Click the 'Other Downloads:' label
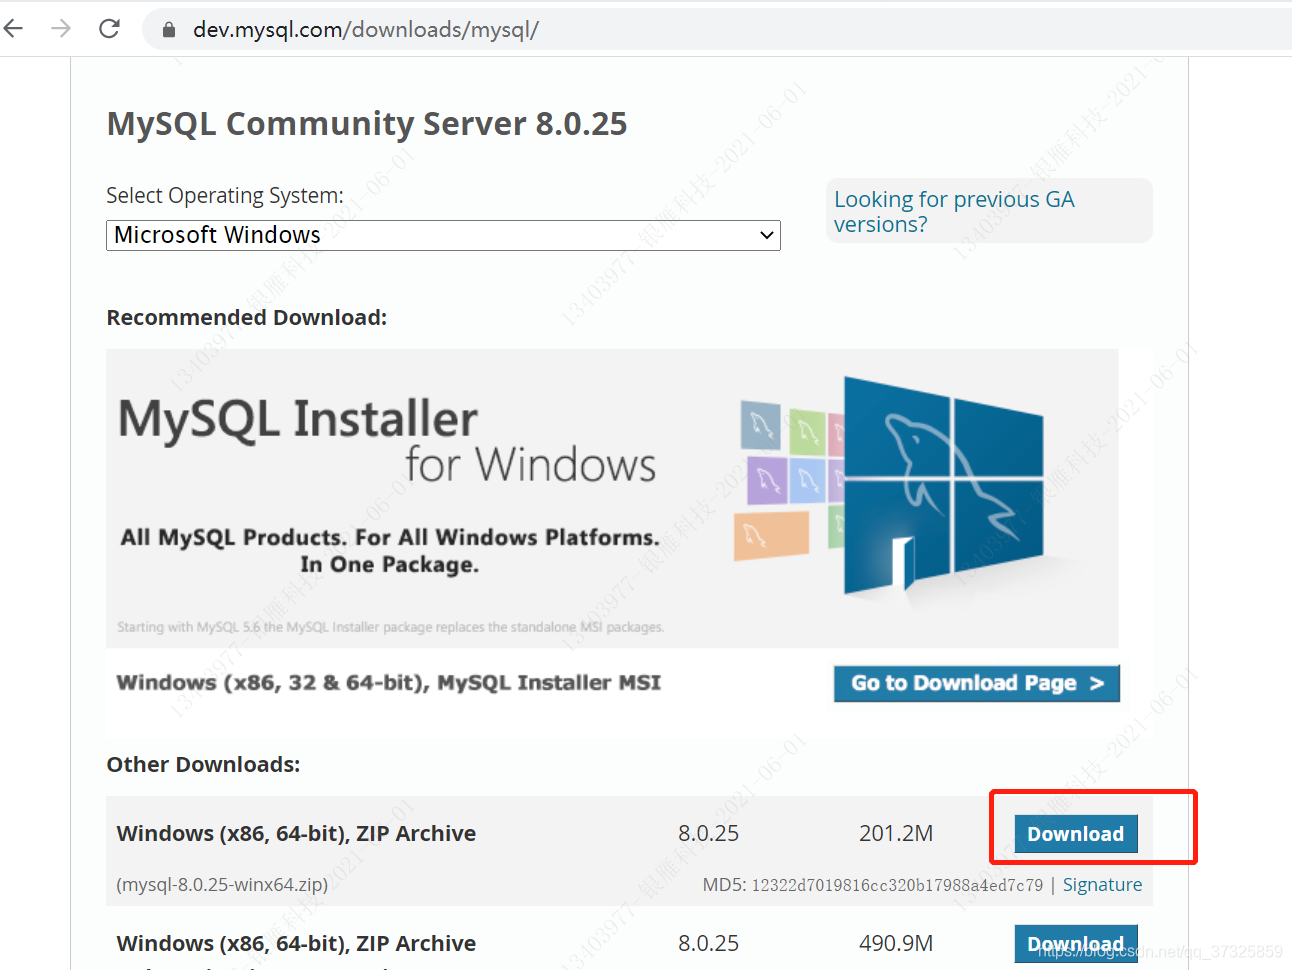Viewport: 1292px width, 970px height. click(203, 765)
